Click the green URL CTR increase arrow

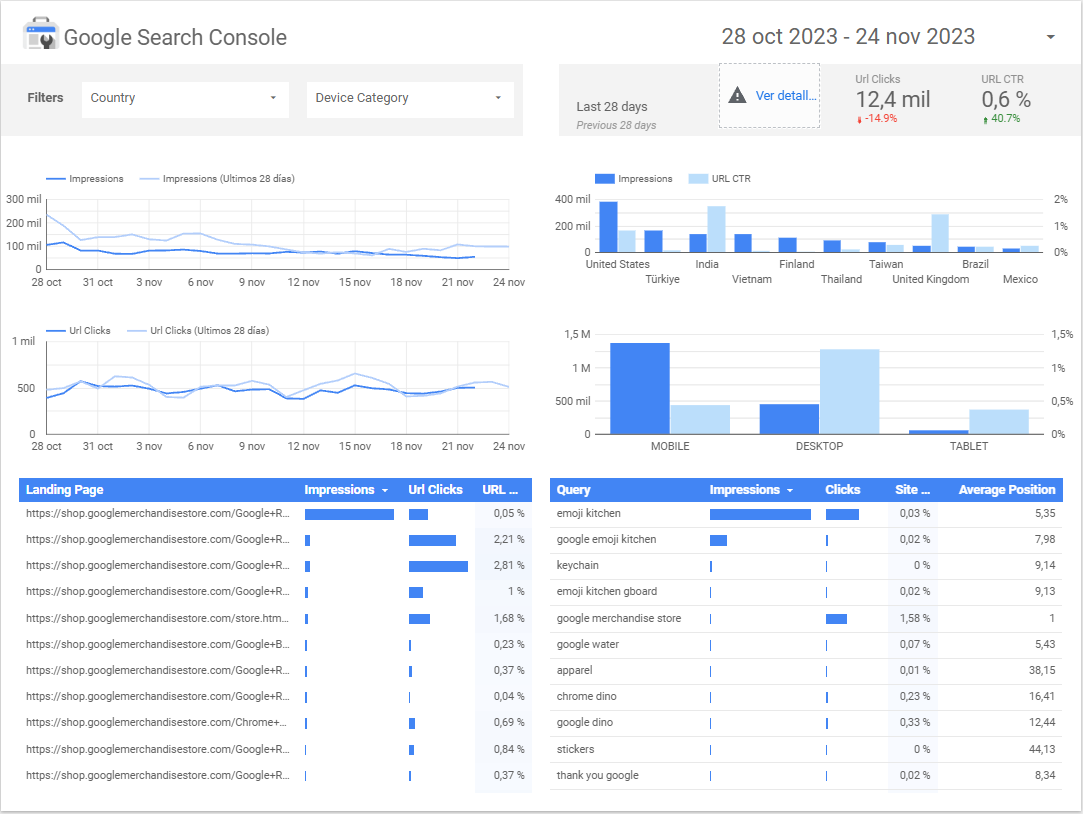tap(986, 119)
